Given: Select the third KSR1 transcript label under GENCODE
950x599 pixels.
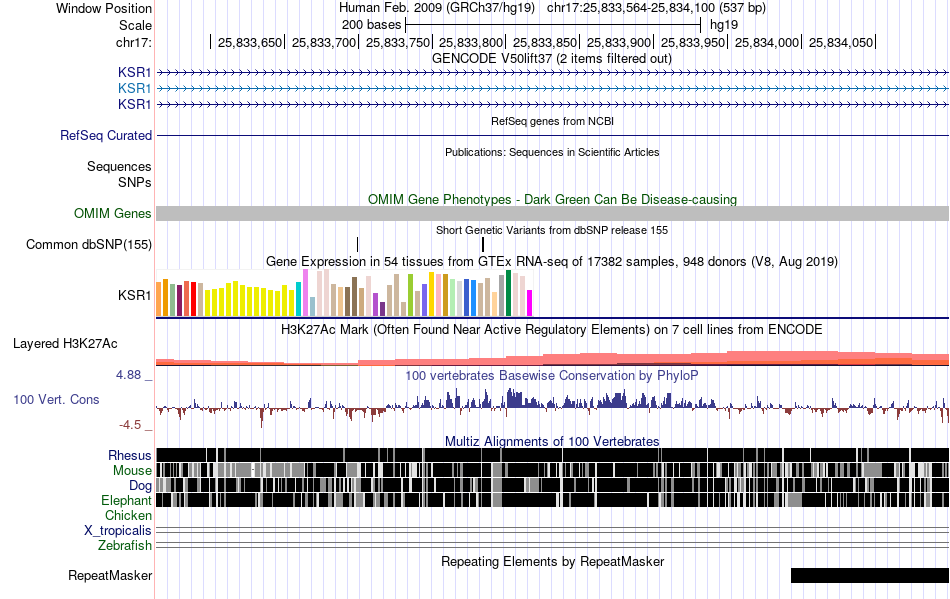Looking at the screenshot, I should 135,104.
